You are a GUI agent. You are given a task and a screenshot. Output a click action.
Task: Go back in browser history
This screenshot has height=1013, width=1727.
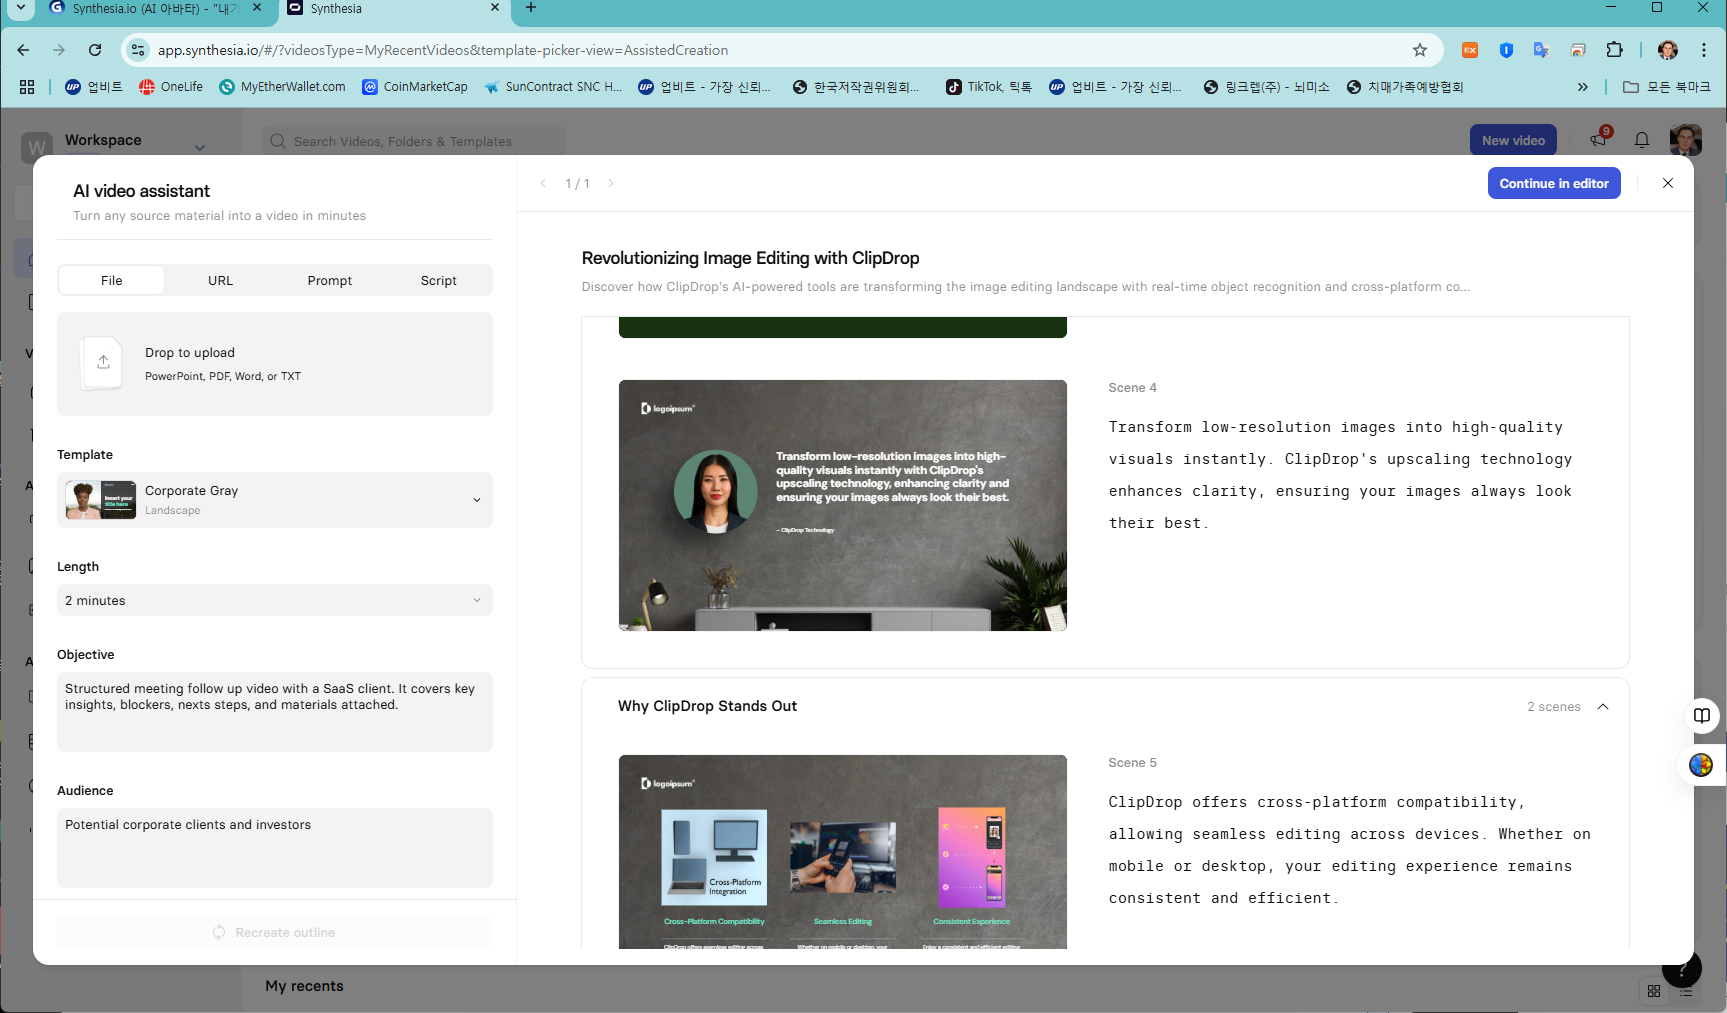(23, 50)
